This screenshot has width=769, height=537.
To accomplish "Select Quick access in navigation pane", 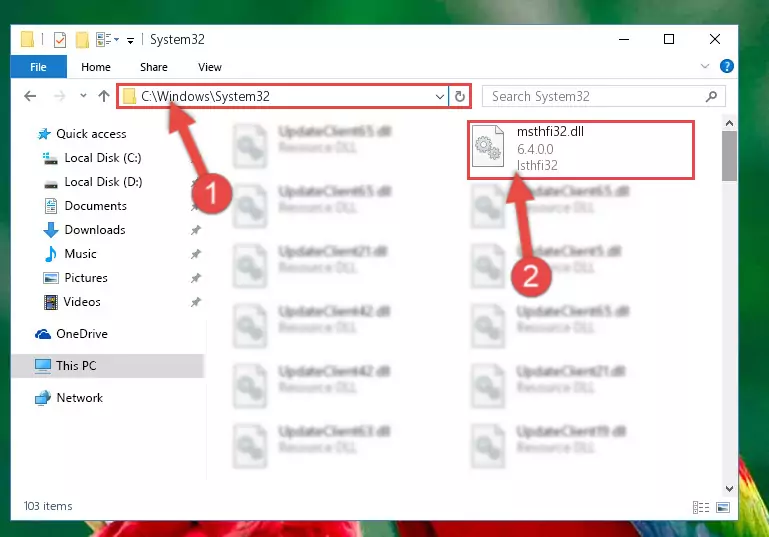I will pyautogui.click(x=91, y=134).
